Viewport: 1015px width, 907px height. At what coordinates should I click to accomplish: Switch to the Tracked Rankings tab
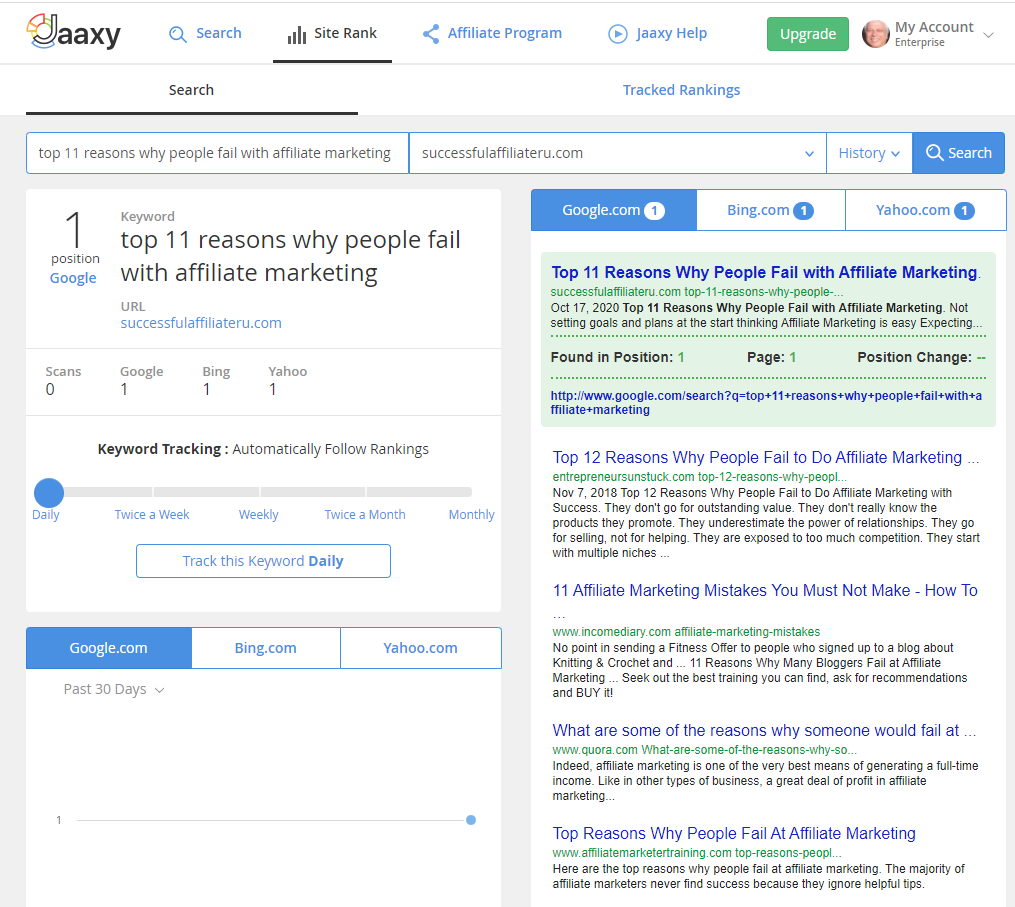coord(681,90)
